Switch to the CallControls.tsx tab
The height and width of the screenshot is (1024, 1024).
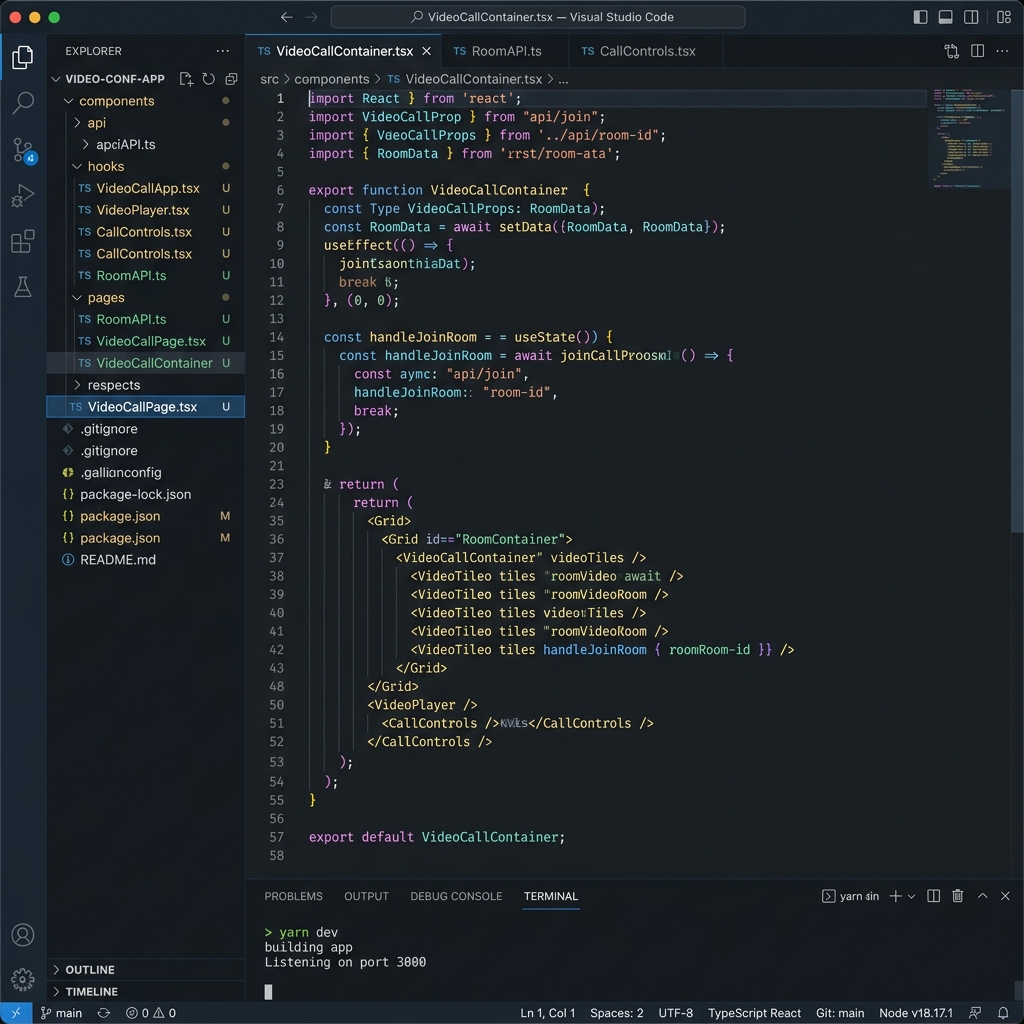646,51
